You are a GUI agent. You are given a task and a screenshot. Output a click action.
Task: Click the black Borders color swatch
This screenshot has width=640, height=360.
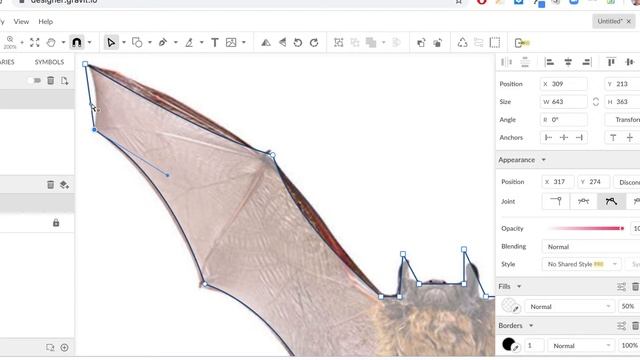coord(509,345)
